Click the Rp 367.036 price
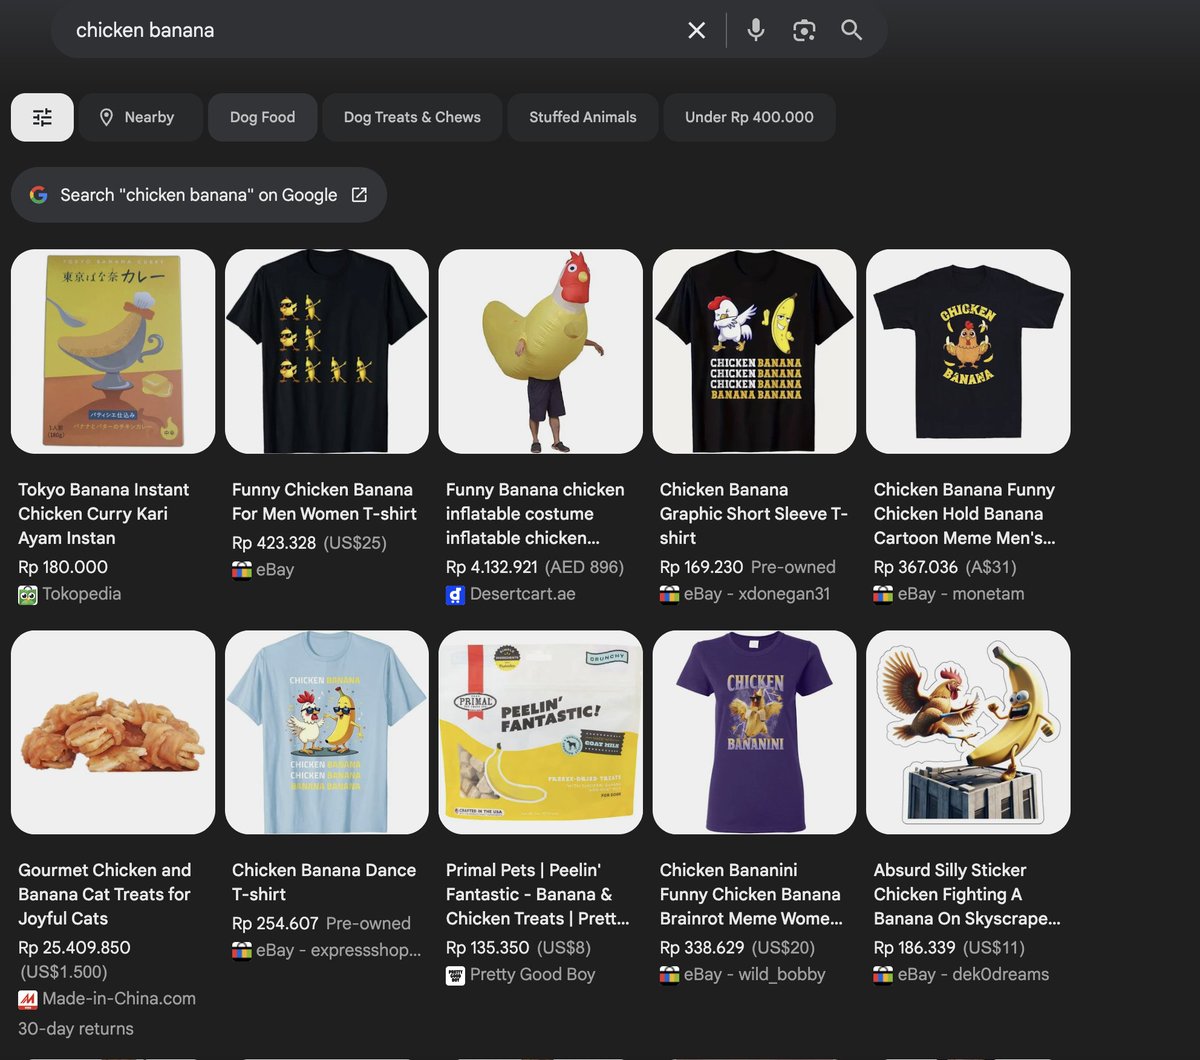 pyautogui.click(x=916, y=567)
